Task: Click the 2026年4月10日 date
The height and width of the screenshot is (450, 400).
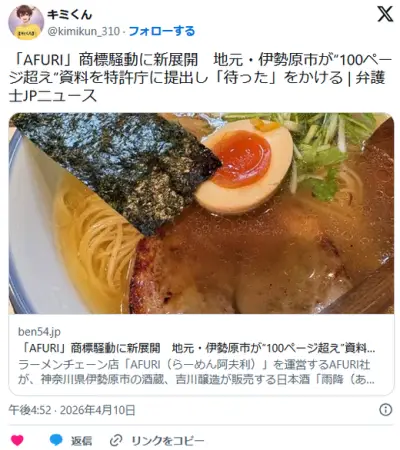Action: point(97,410)
